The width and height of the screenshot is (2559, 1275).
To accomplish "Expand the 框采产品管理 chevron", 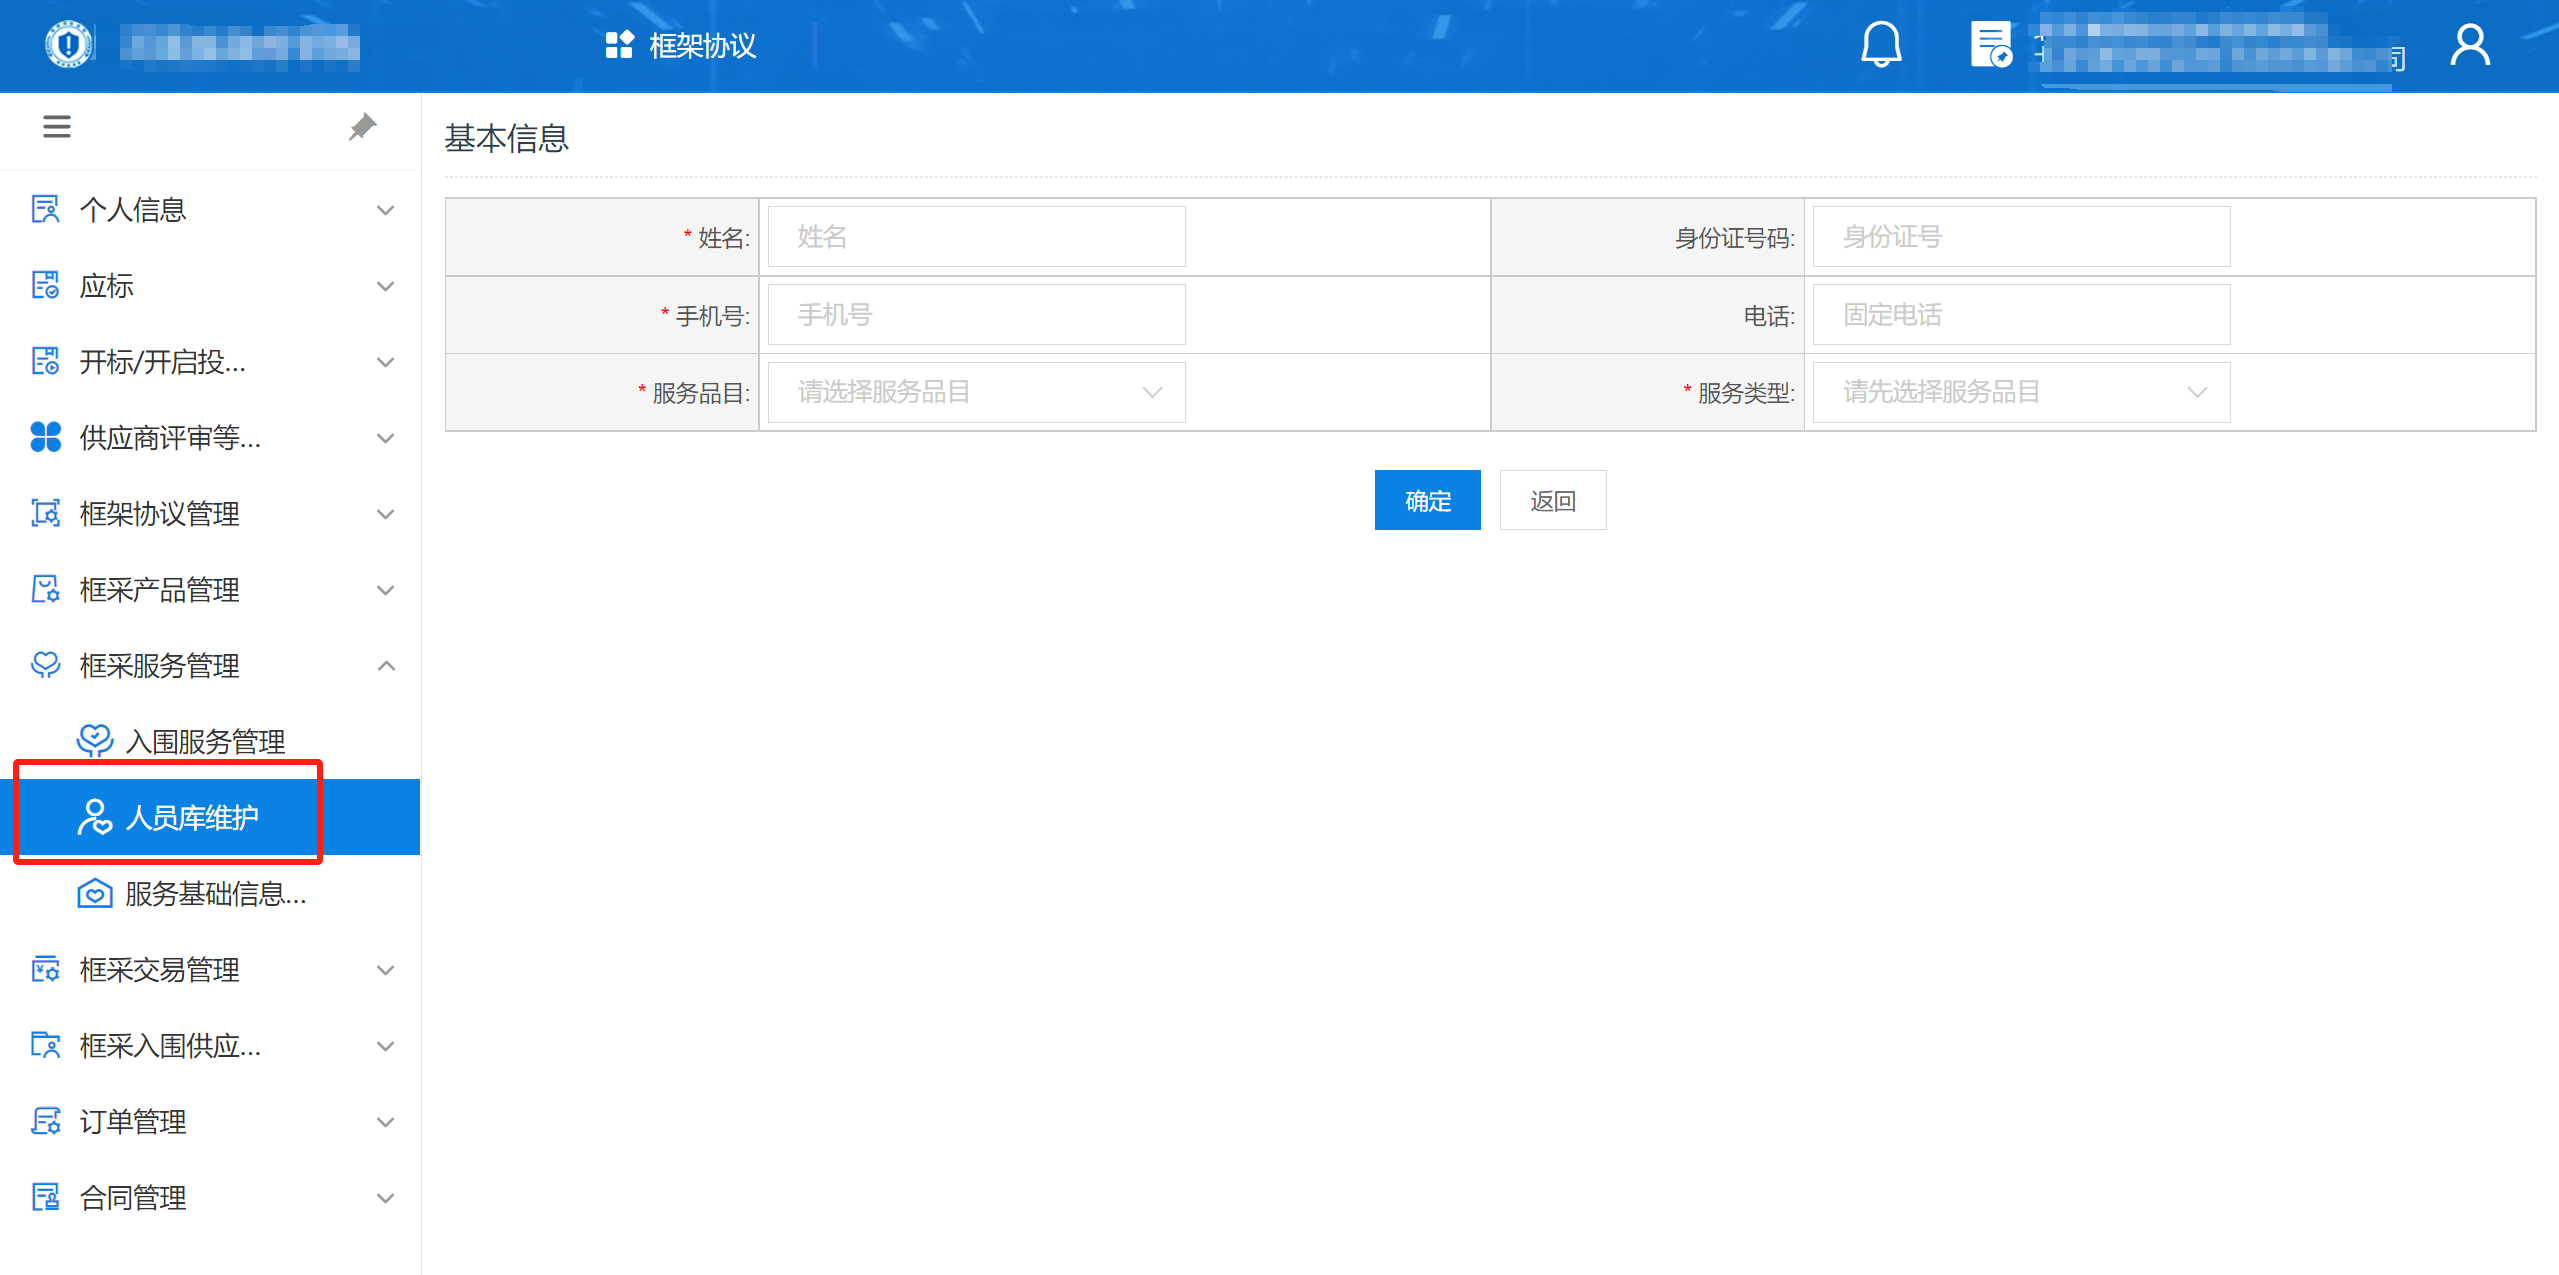I will coord(386,590).
